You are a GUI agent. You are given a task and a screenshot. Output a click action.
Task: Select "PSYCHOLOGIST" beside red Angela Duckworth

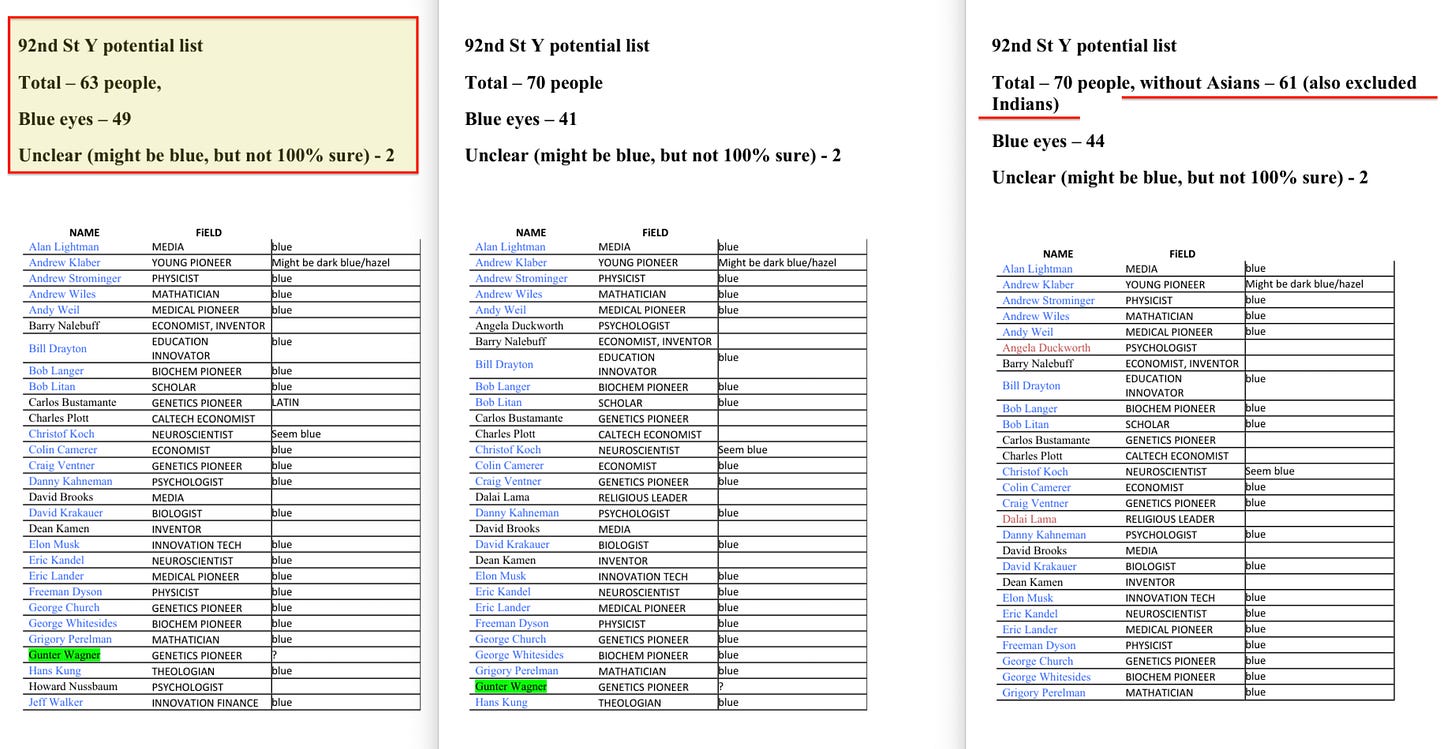pos(1161,349)
